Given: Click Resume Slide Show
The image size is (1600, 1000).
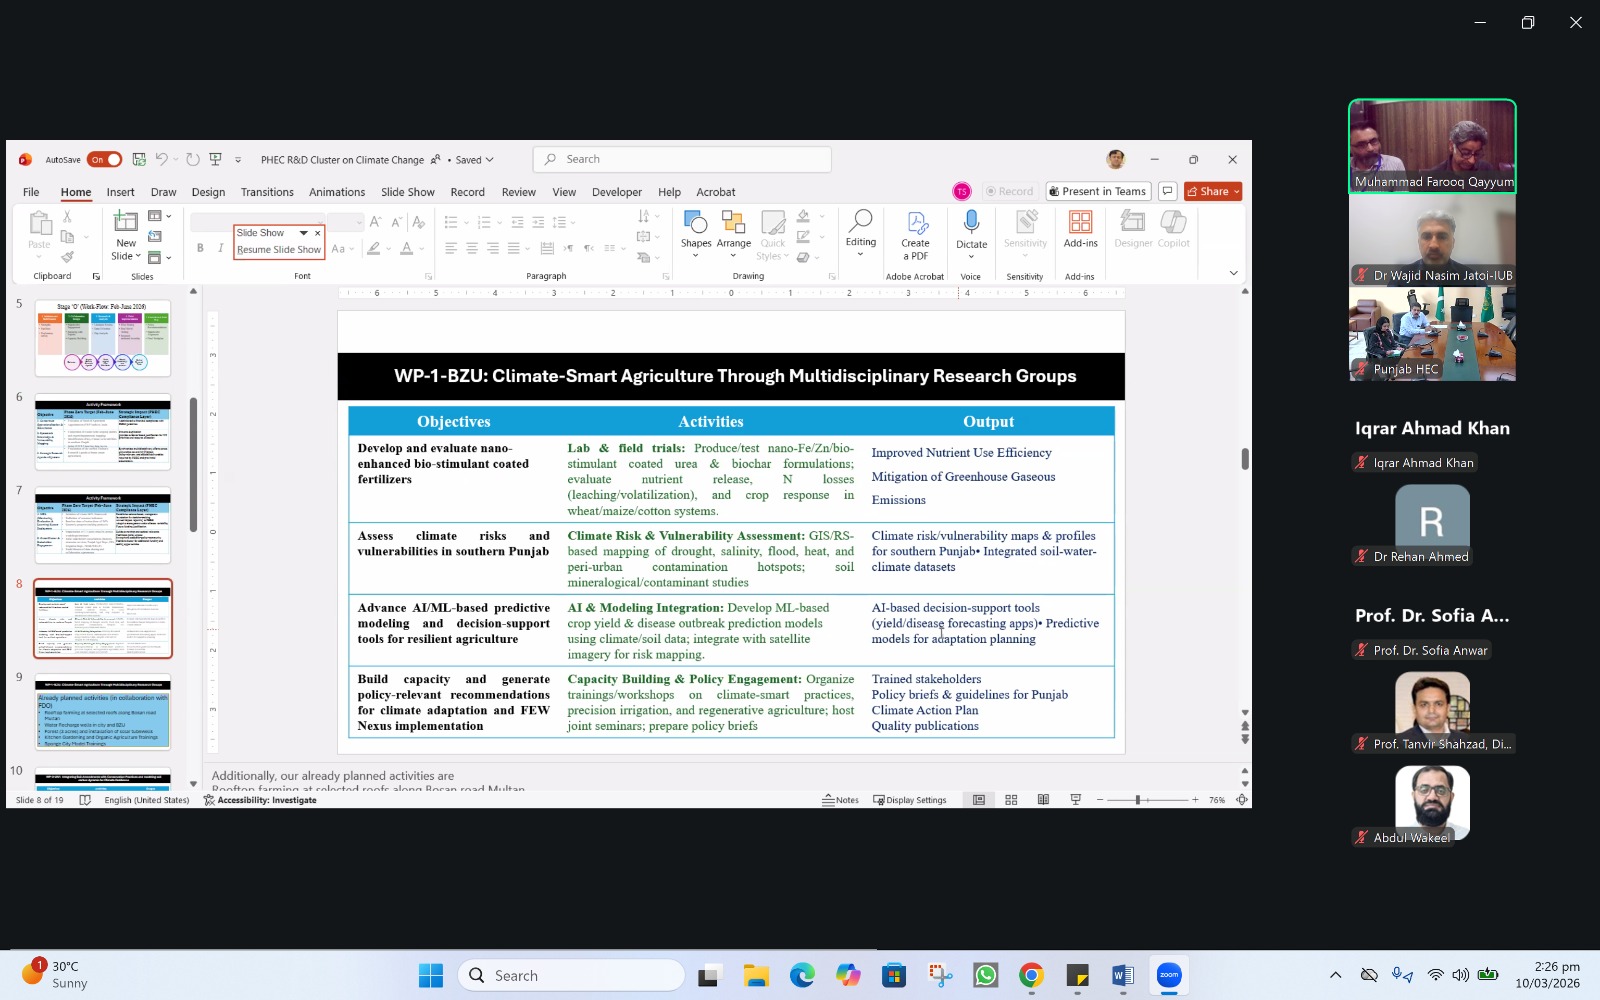Looking at the screenshot, I should [279, 250].
